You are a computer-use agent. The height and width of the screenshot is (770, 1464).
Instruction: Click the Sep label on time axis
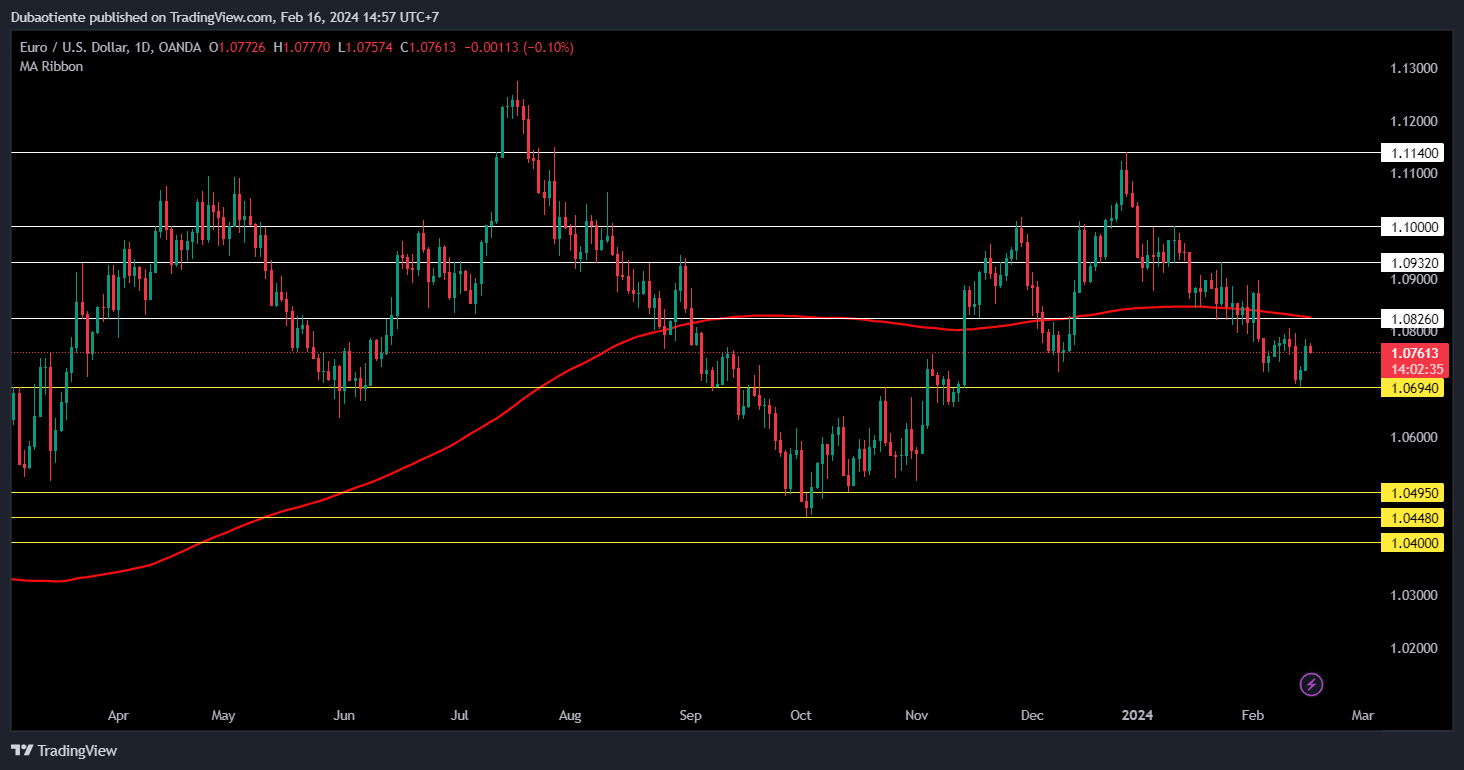[x=690, y=716]
